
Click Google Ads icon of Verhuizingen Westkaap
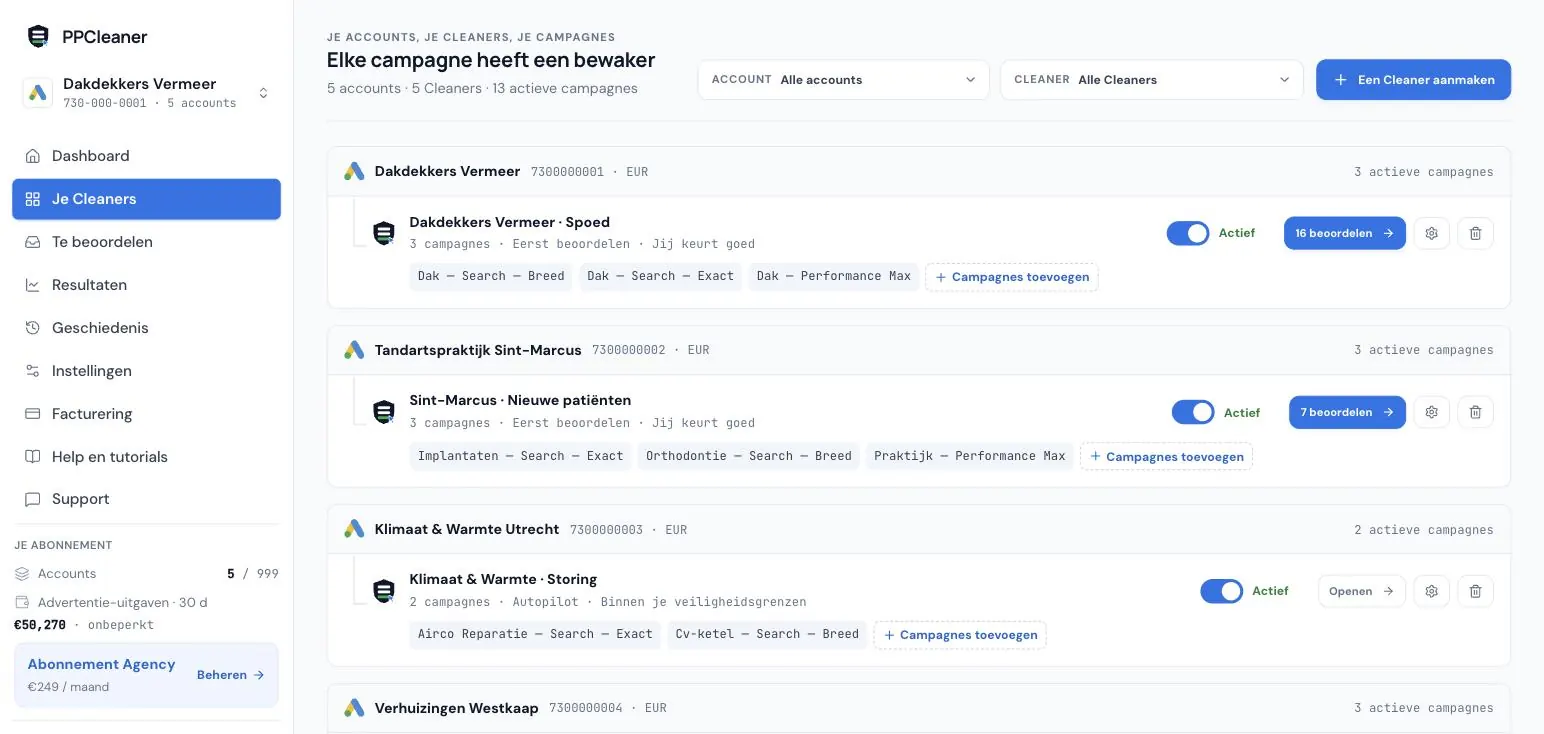point(354,708)
